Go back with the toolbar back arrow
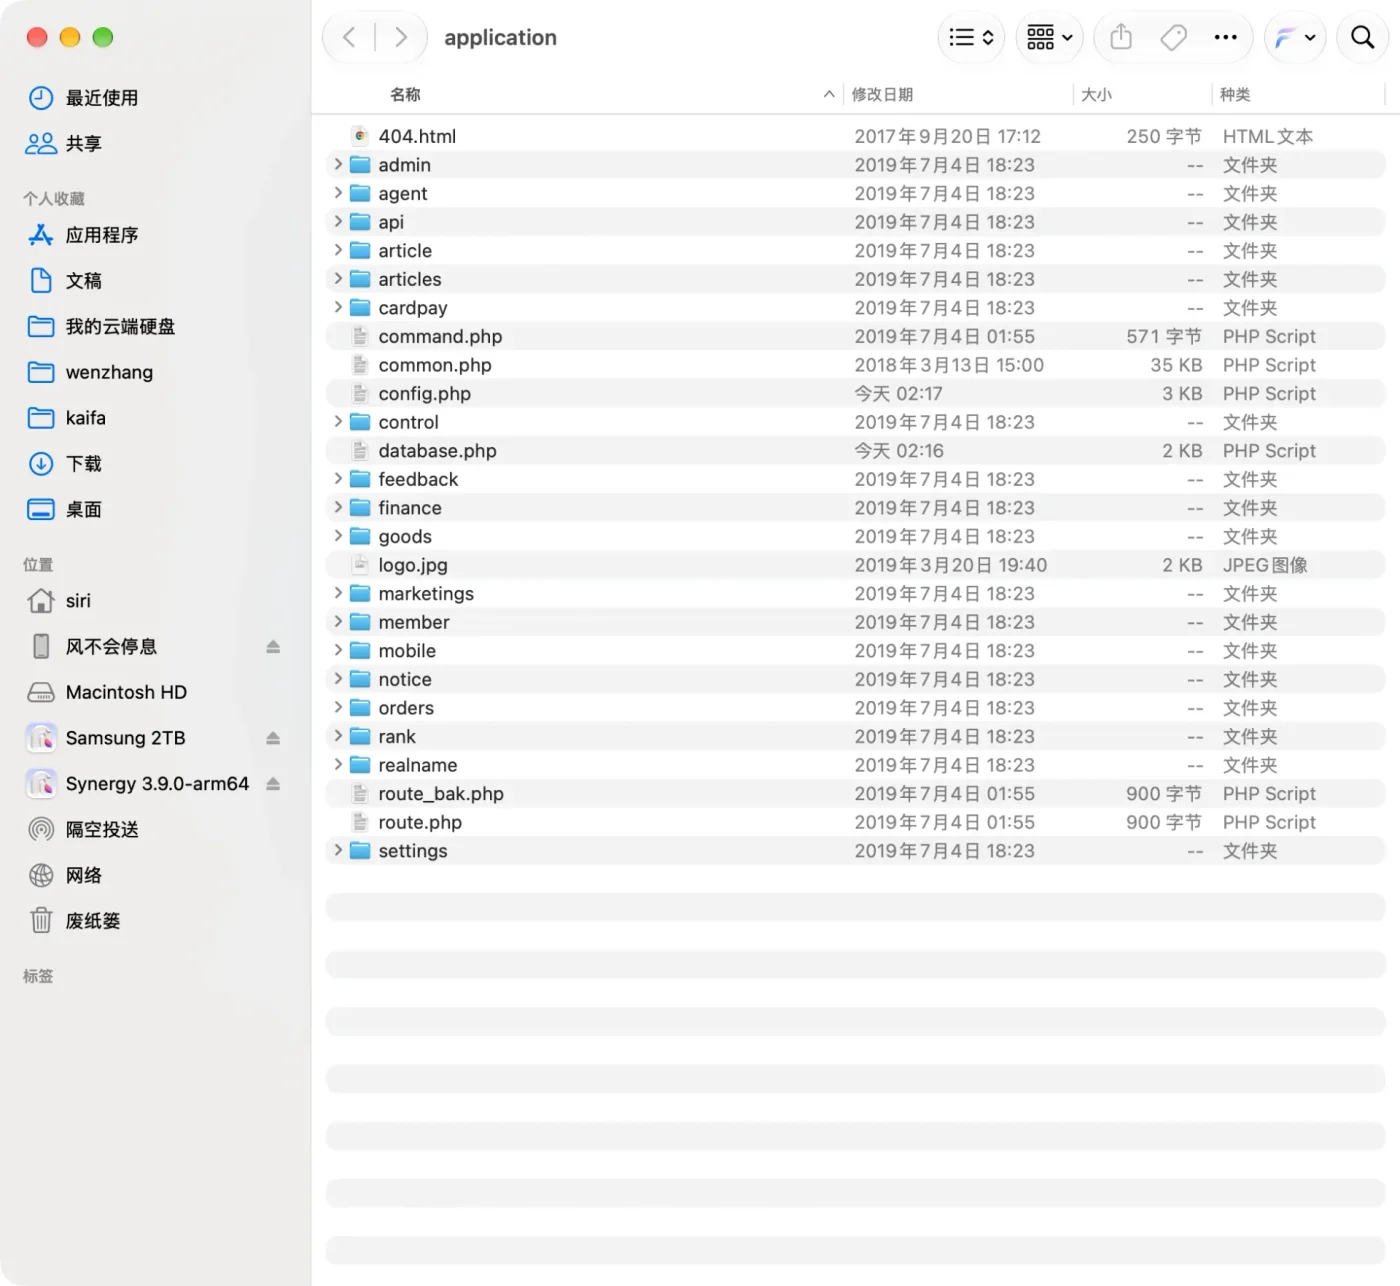 (x=349, y=38)
